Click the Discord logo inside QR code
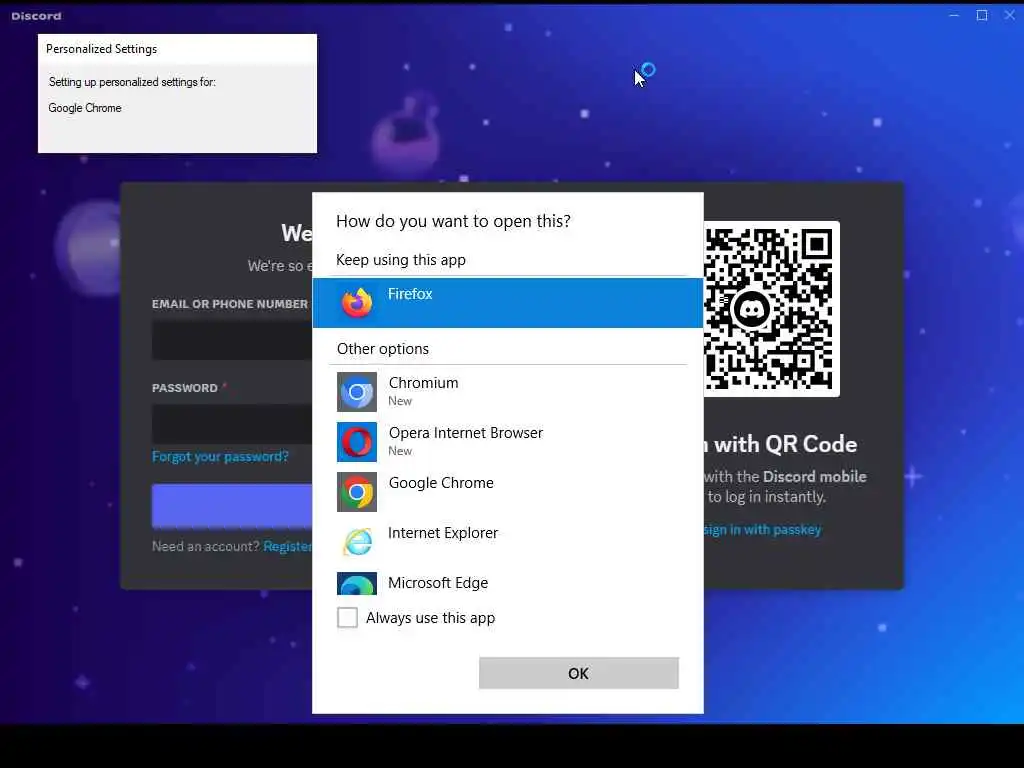Viewport: 1024px width, 768px height. (x=751, y=309)
